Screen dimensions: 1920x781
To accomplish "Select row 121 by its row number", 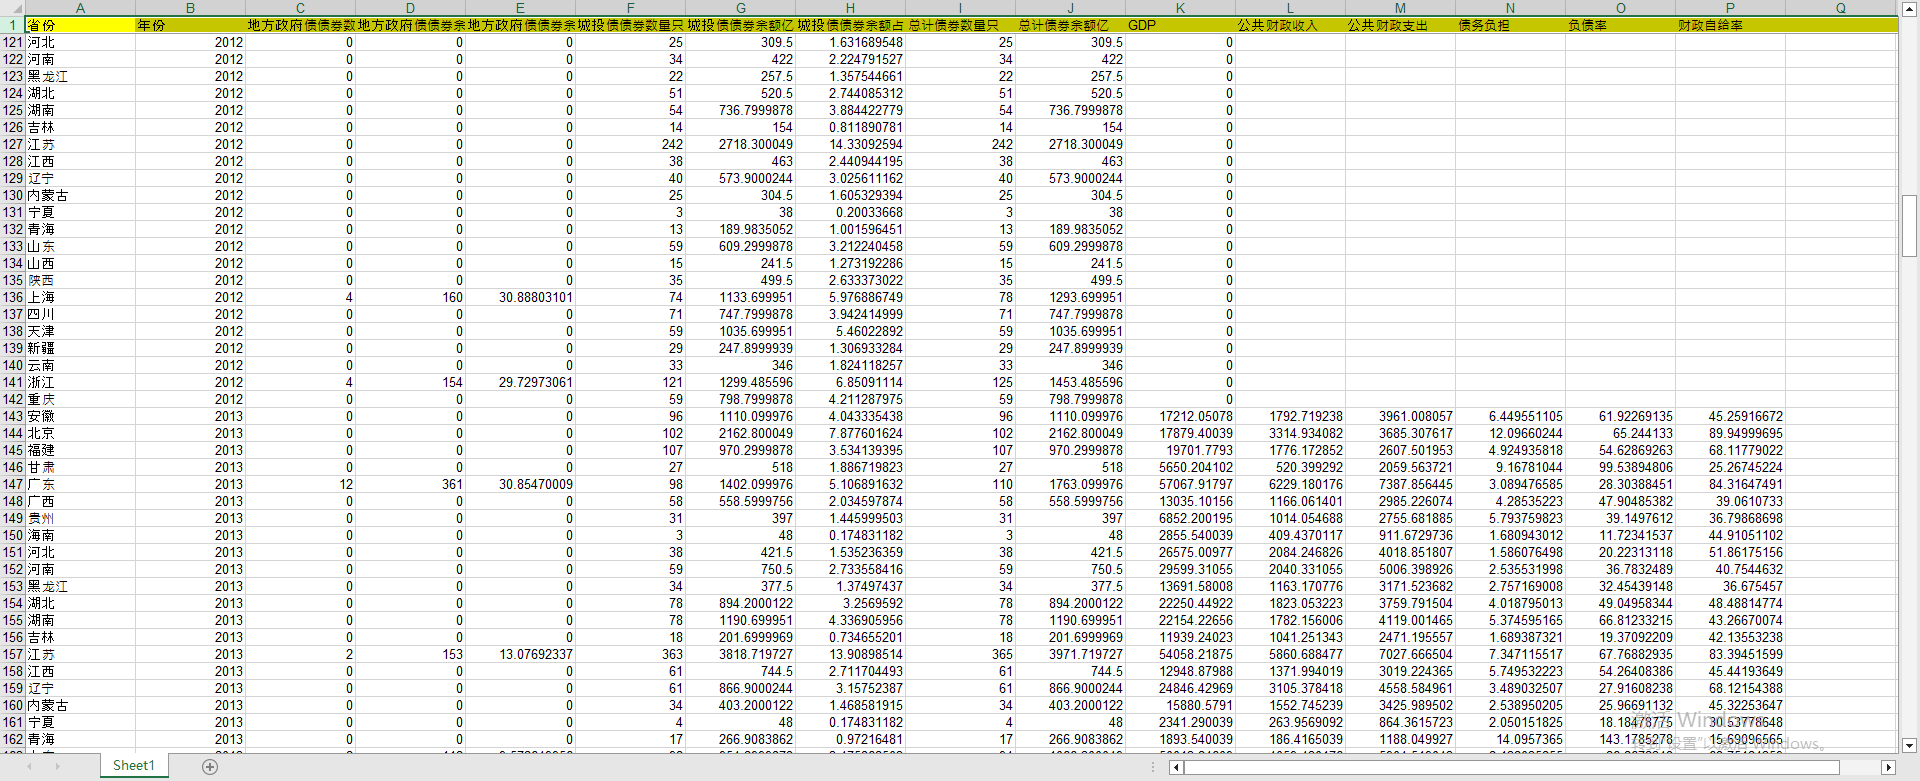I will [13, 43].
